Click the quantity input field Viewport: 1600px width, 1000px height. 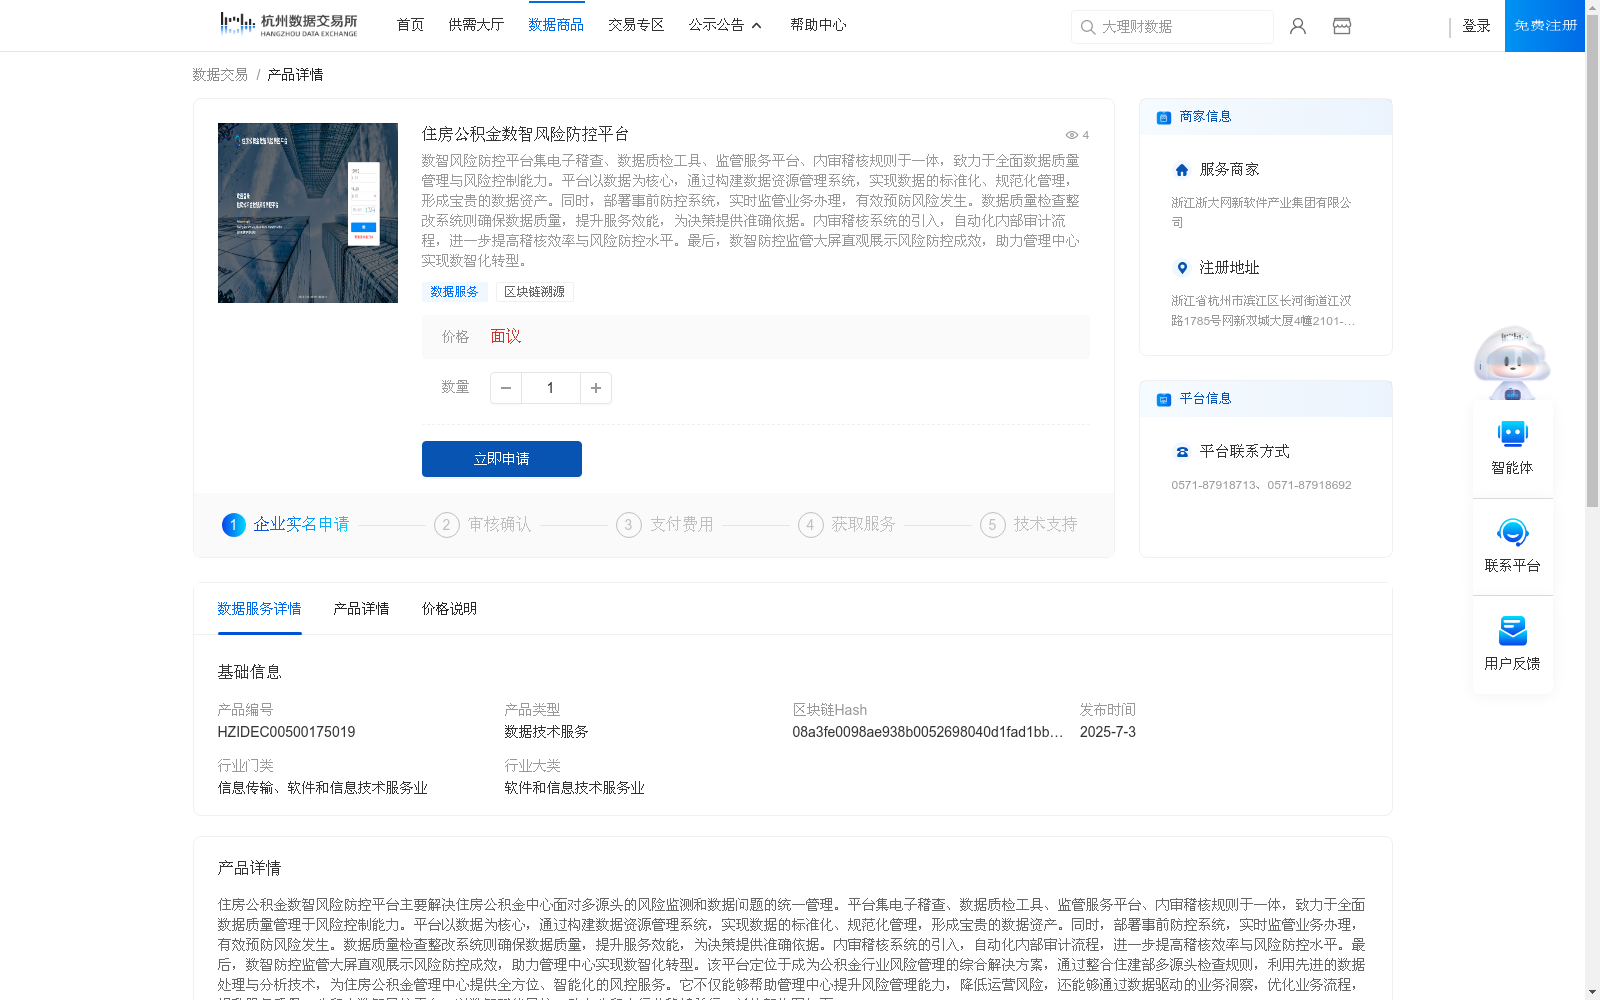pos(550,388)
